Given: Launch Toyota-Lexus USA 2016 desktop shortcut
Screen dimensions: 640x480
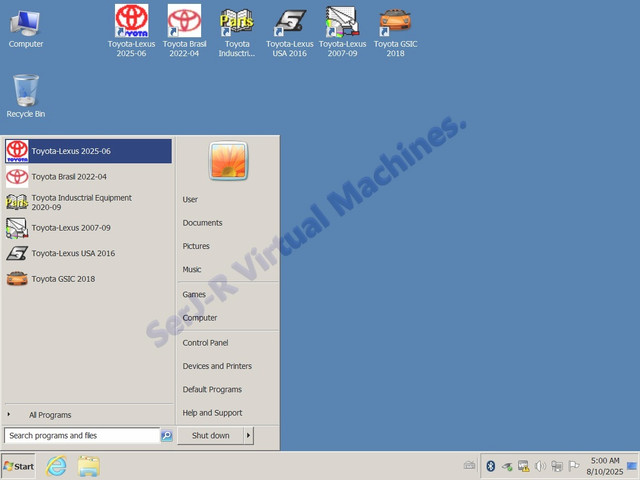Looking at the screenshot, I should [289, 31].
